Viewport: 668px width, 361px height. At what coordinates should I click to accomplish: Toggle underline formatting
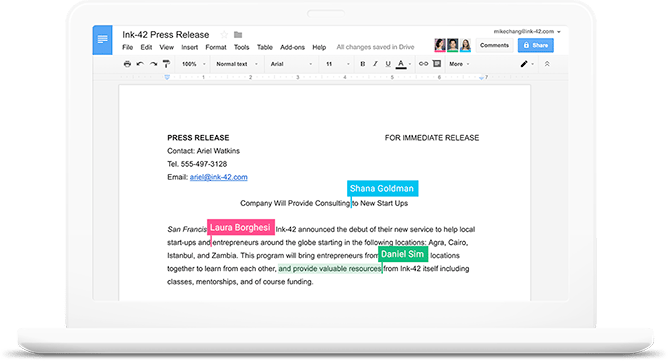[x=388, y=64]
